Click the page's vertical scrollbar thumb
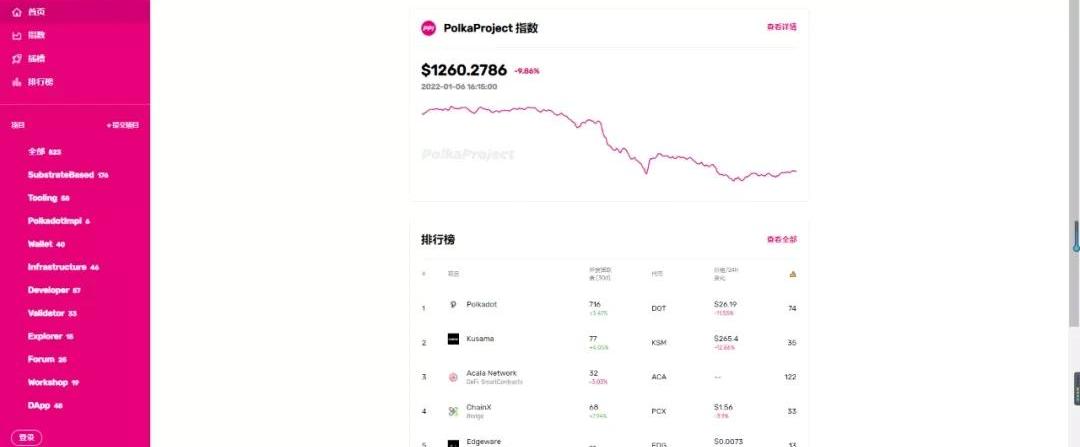The image size is (1080, 447). click(1075, 235)
